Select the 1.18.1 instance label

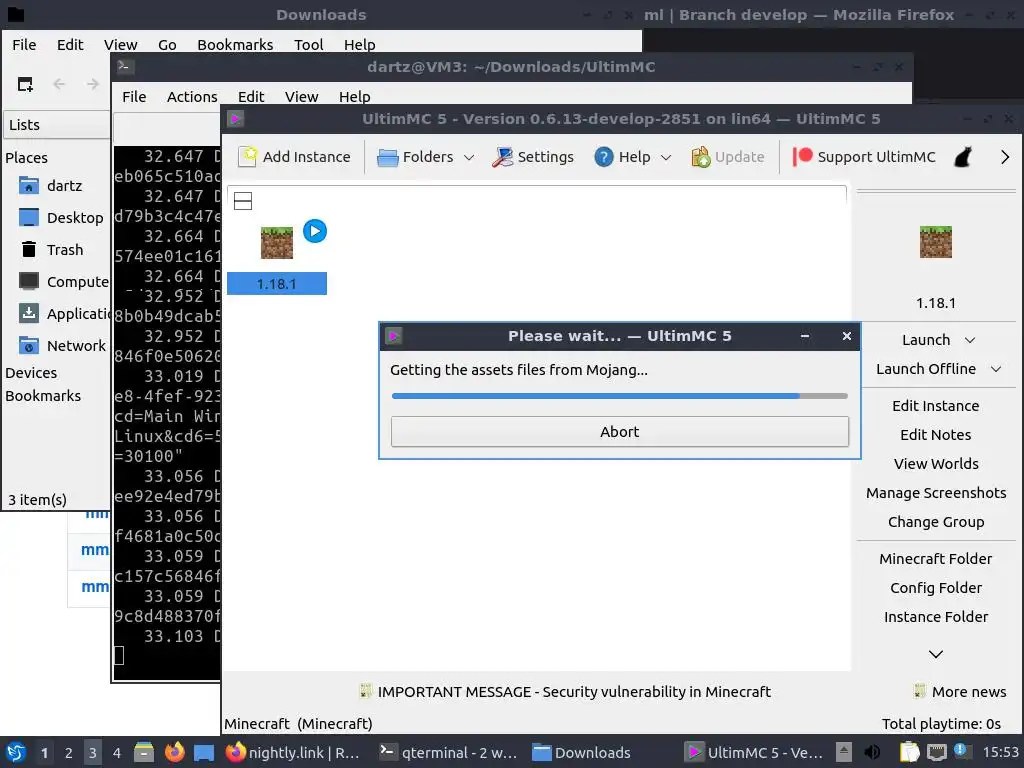277,284
